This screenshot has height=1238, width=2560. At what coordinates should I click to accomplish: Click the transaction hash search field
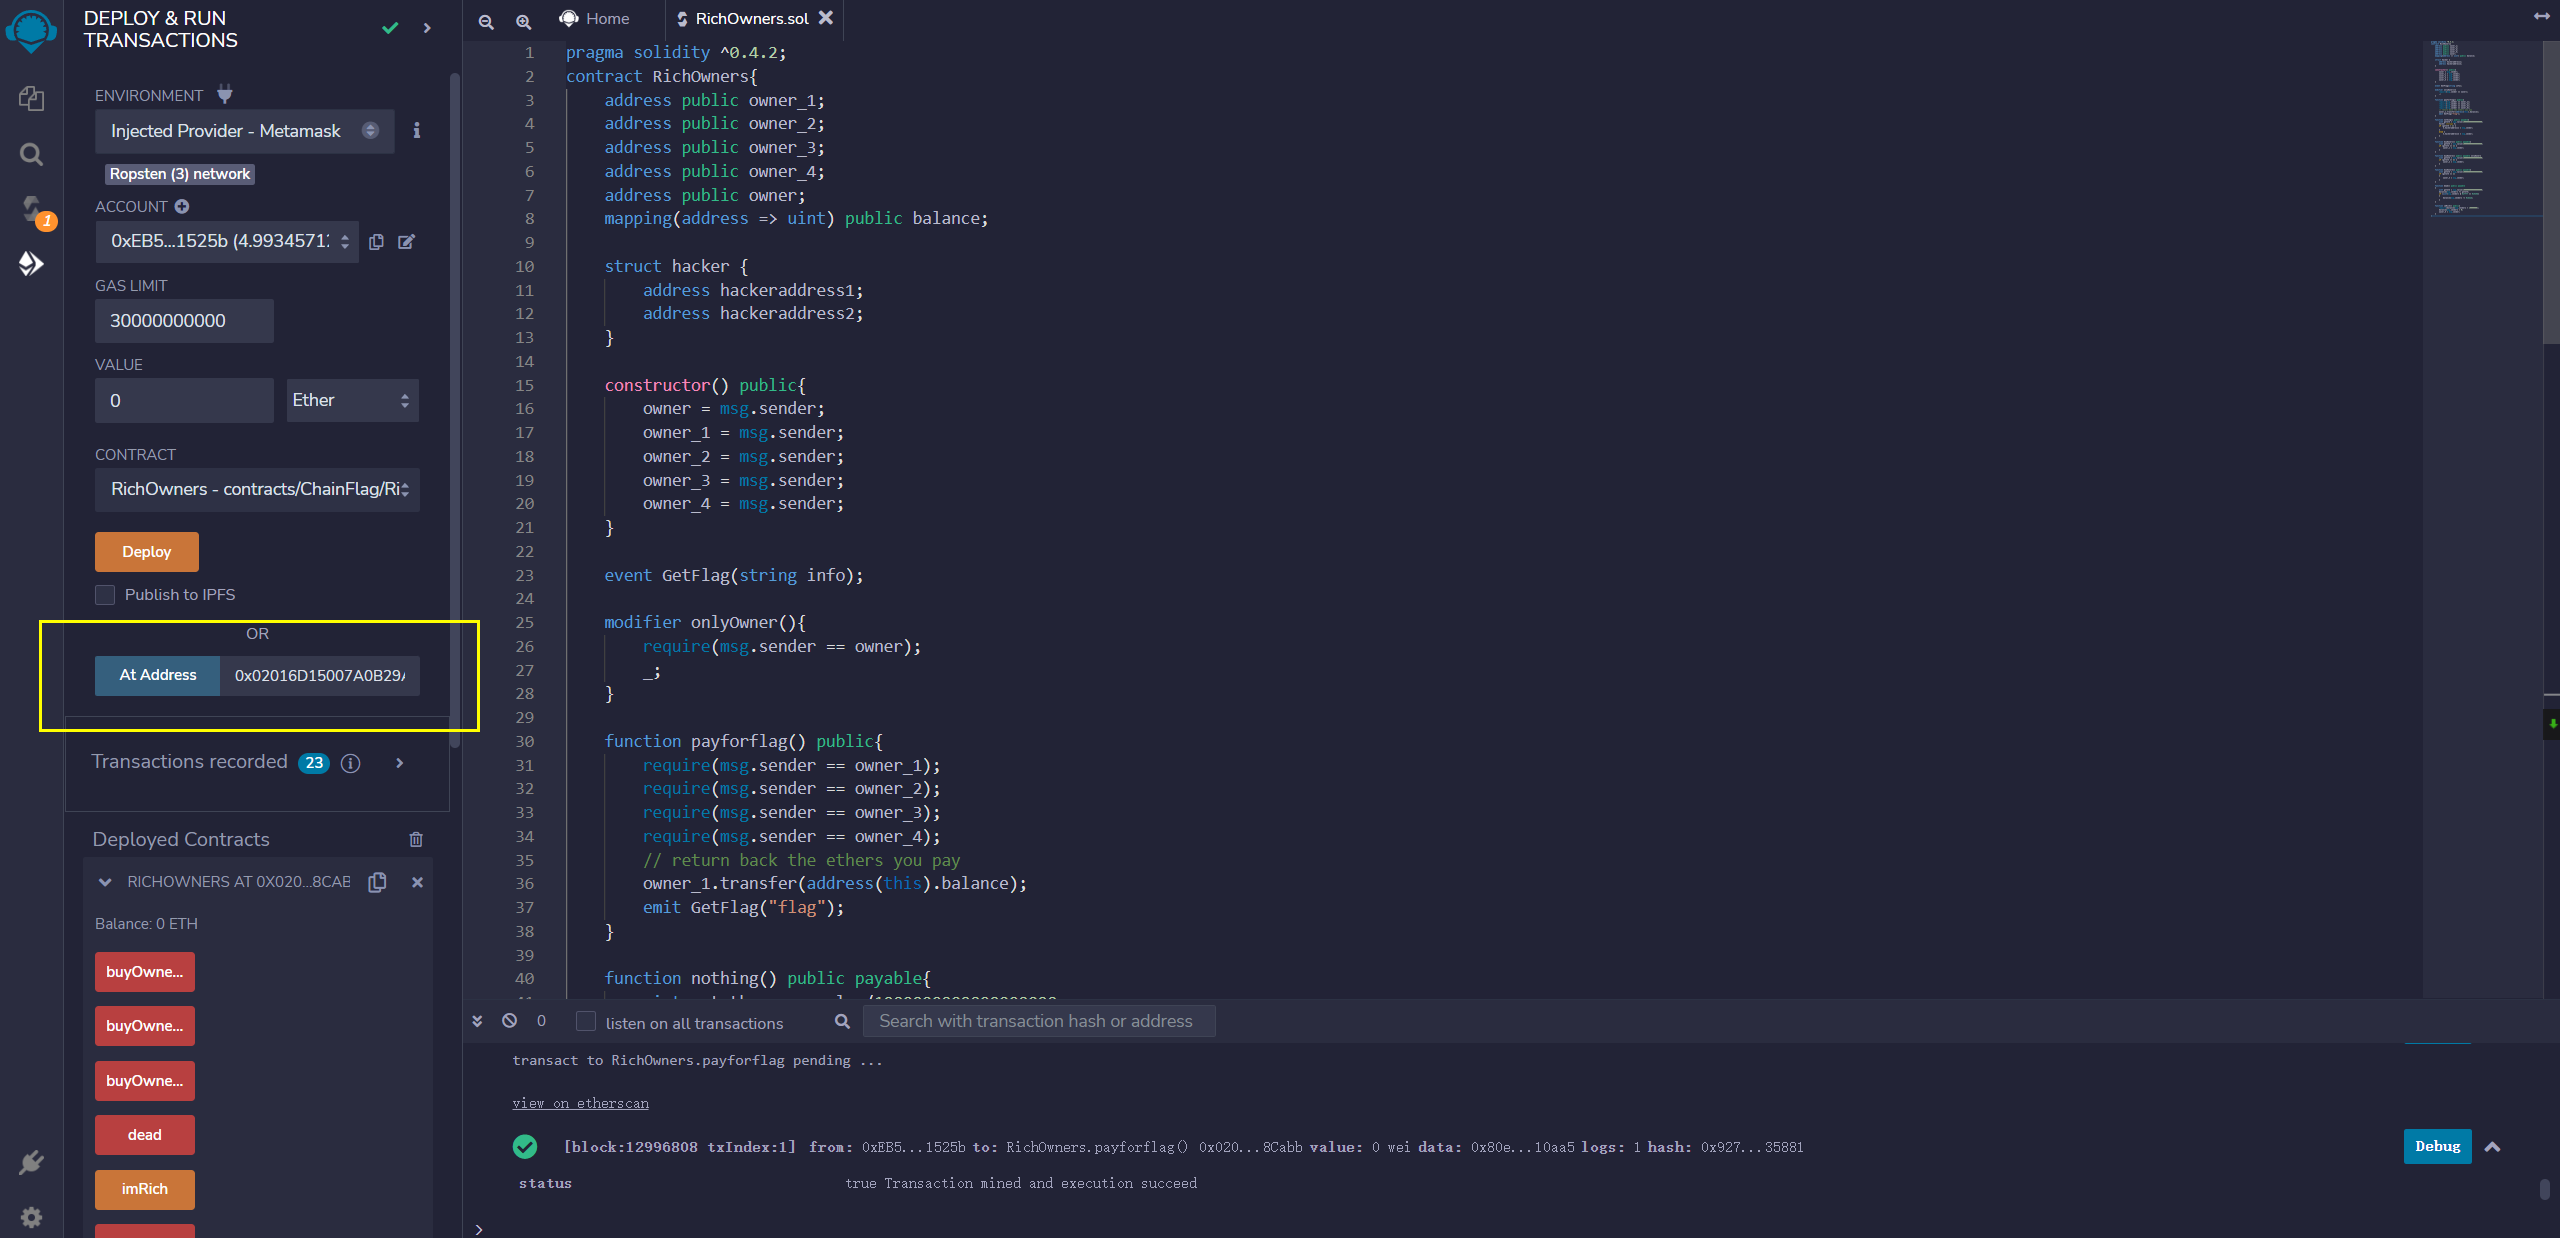click(1038, 1021)
